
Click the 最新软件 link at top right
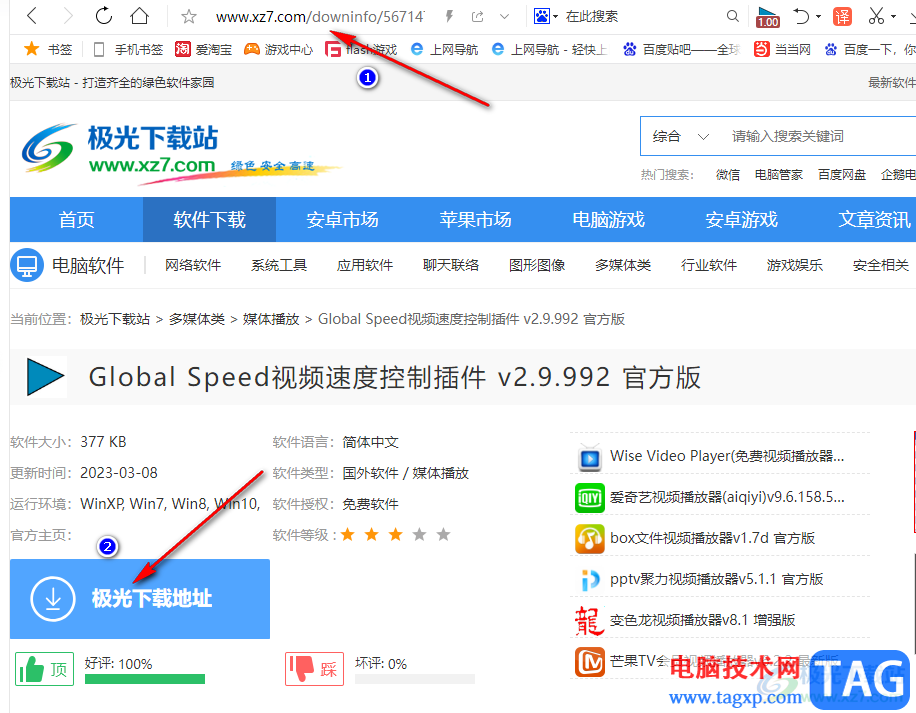891,82
